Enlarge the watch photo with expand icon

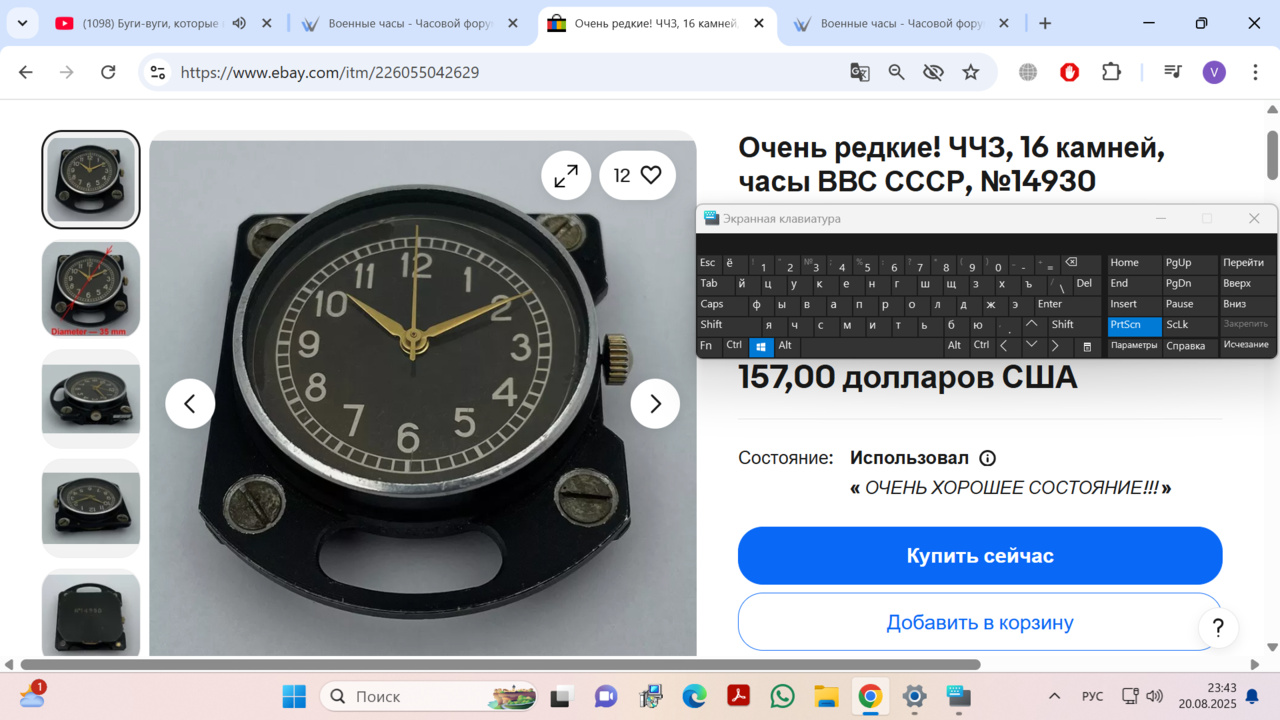pyautogui.click(x=566, y=176)
